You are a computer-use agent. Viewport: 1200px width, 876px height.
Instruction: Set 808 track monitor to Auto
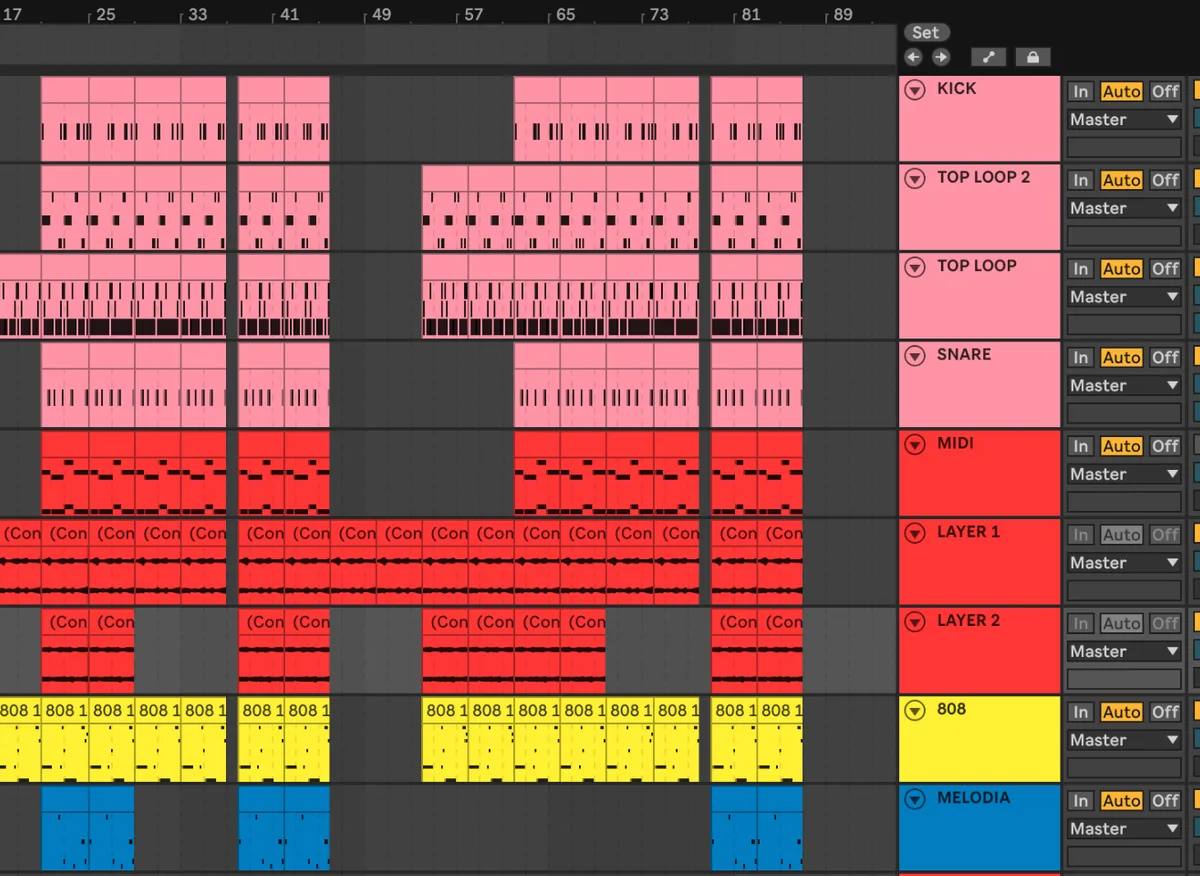[x=1121, y=712]
